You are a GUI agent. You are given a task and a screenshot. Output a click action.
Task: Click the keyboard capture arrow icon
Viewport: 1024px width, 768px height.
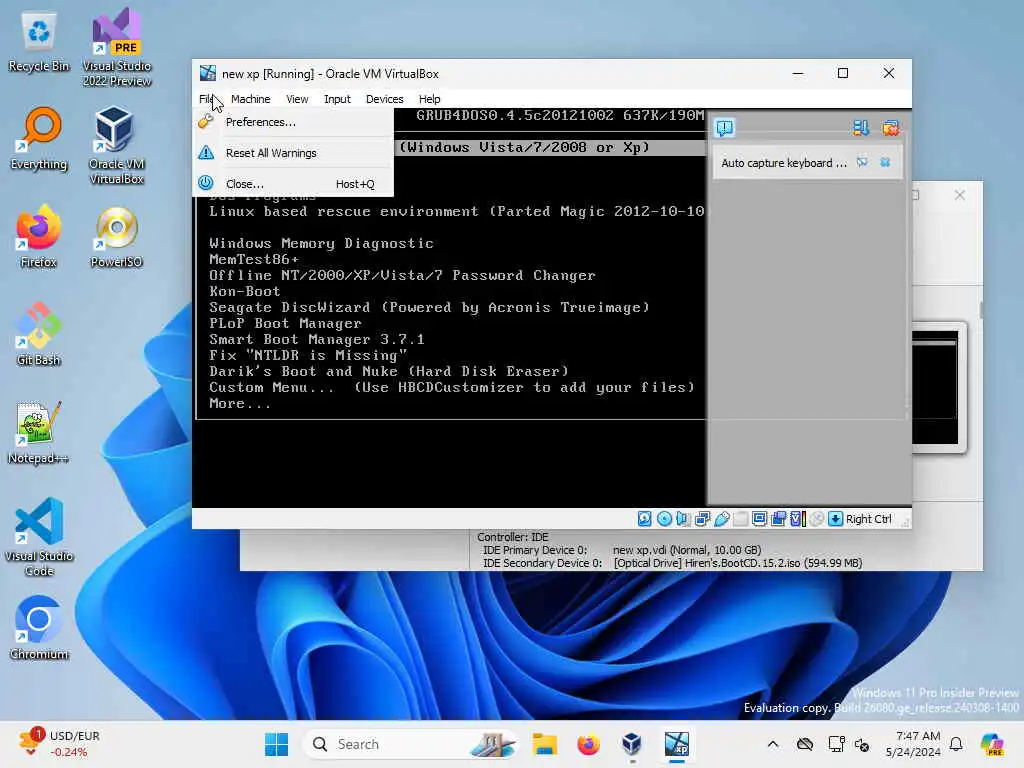[835, 519]
